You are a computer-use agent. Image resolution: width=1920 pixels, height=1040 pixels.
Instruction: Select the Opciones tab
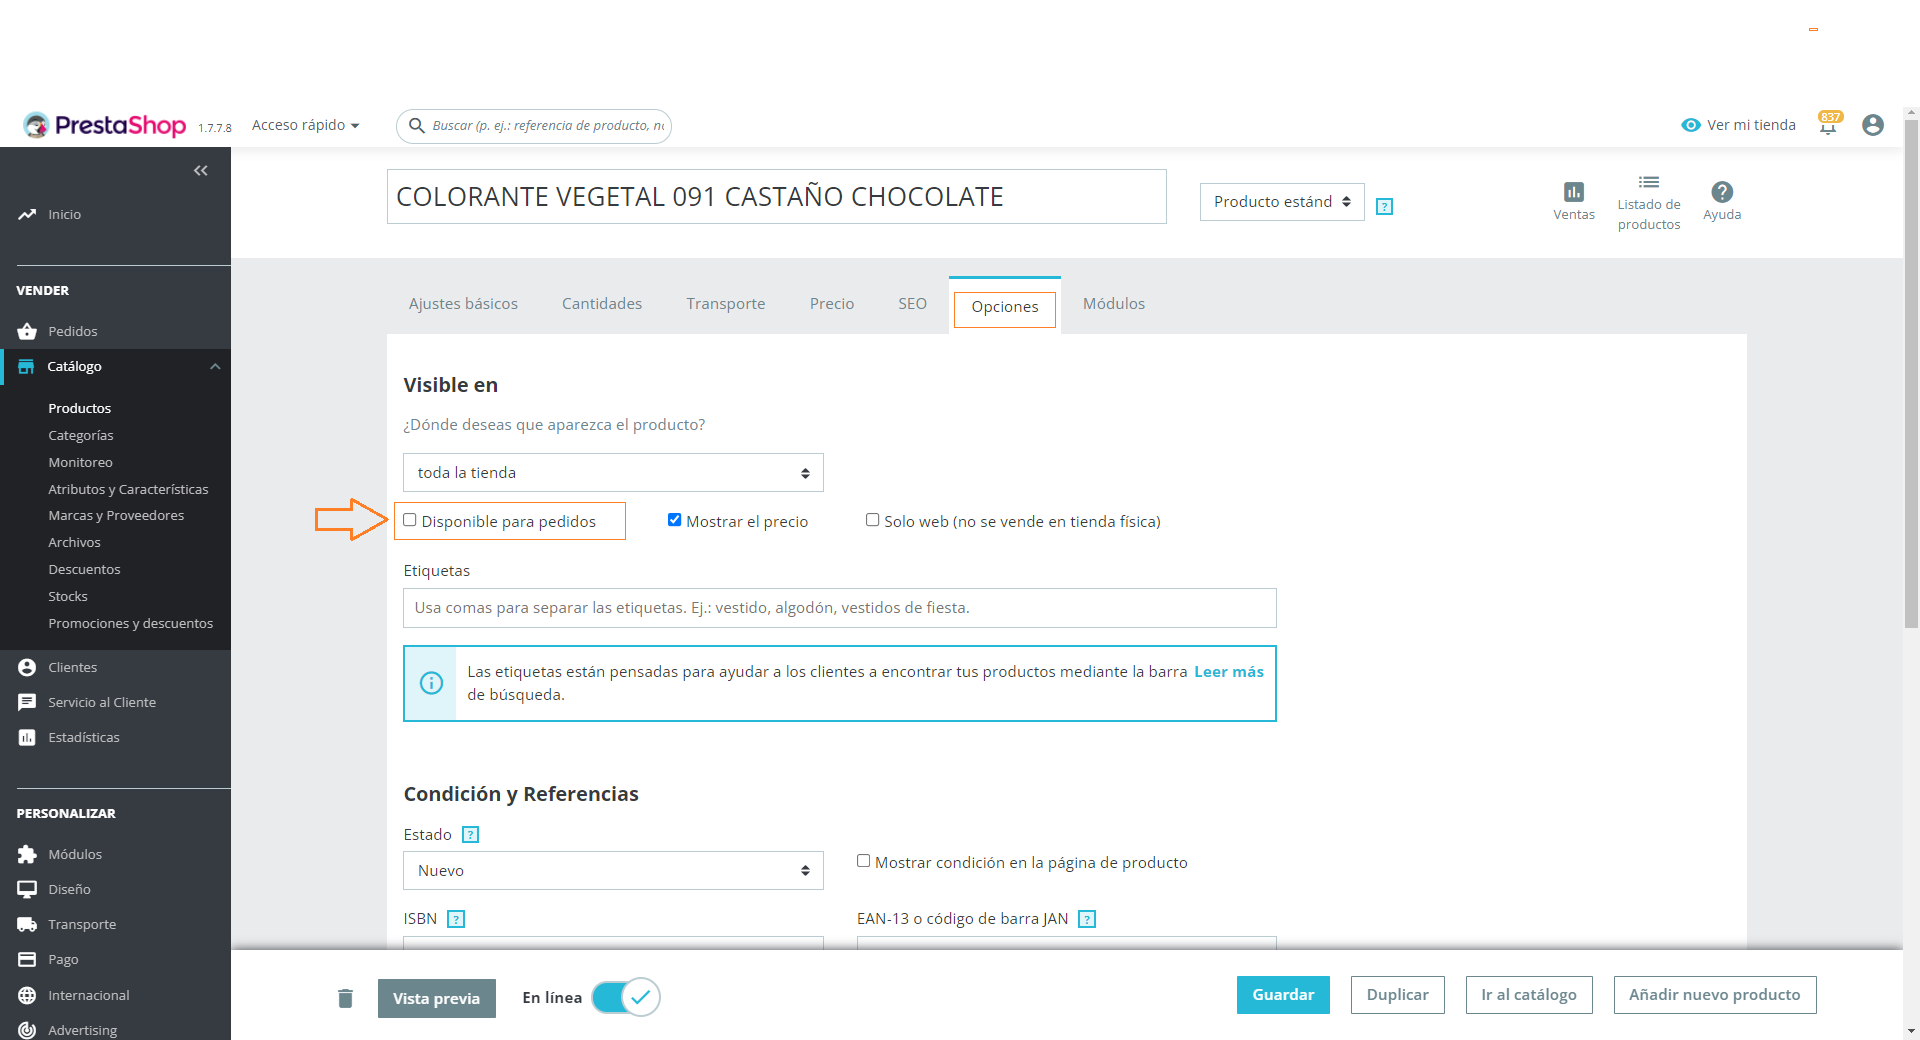coord(1005,306)
